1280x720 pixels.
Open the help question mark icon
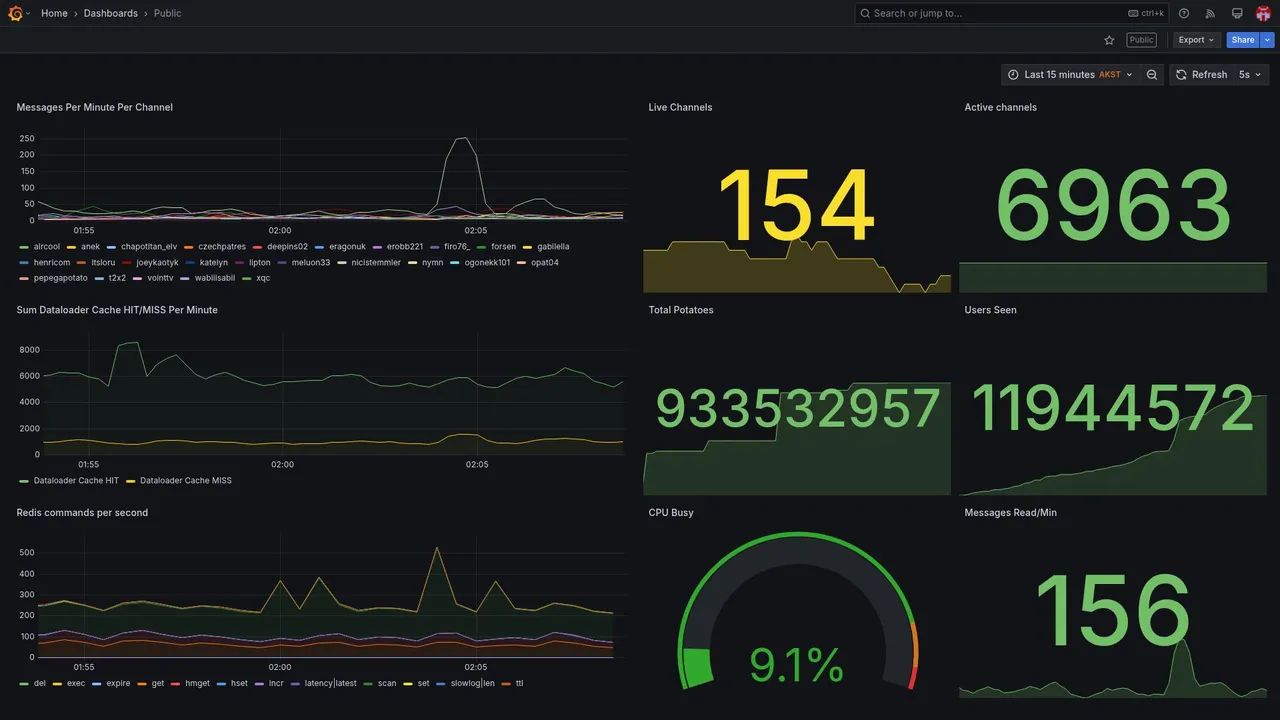click(1184, 13)
